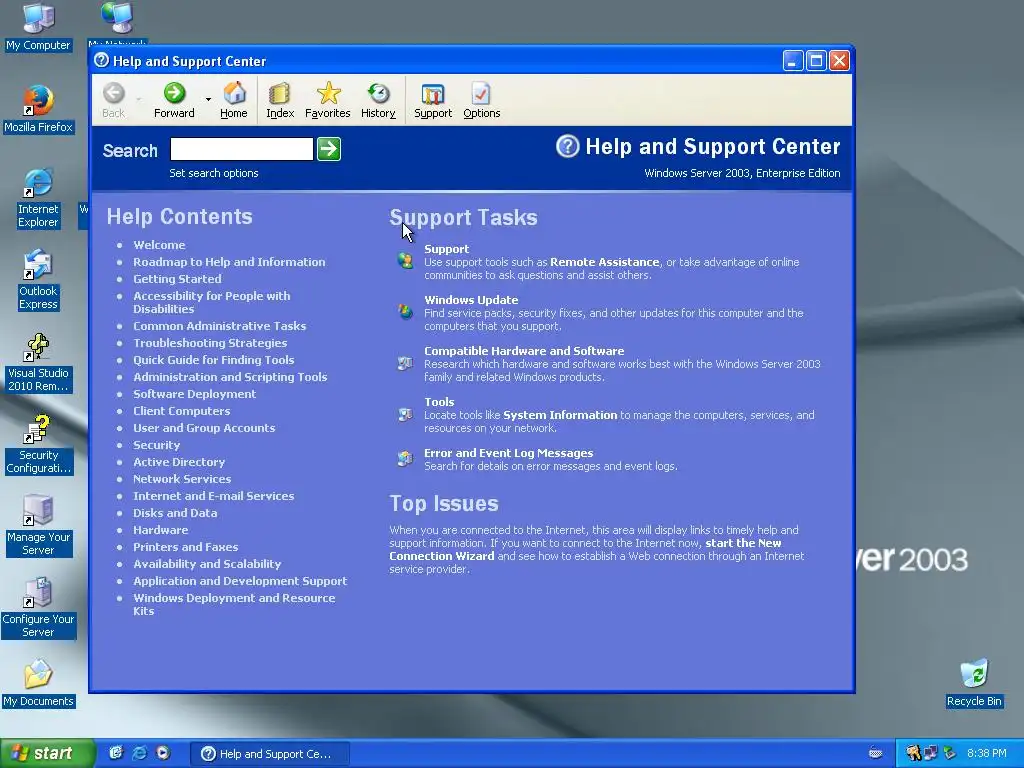The image size is (1024, 768).
Task: Click the Support task heading link
Action: coord(447,249)
